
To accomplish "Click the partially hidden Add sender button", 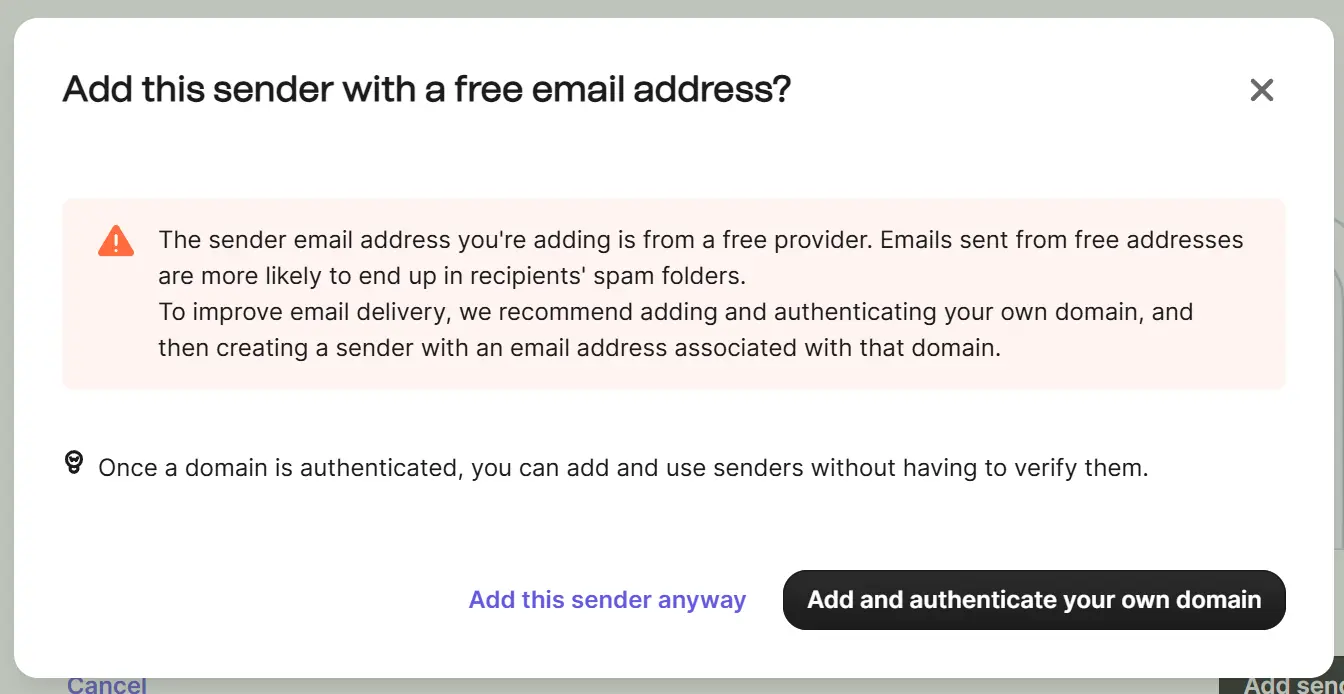I will pos(1281,685).
